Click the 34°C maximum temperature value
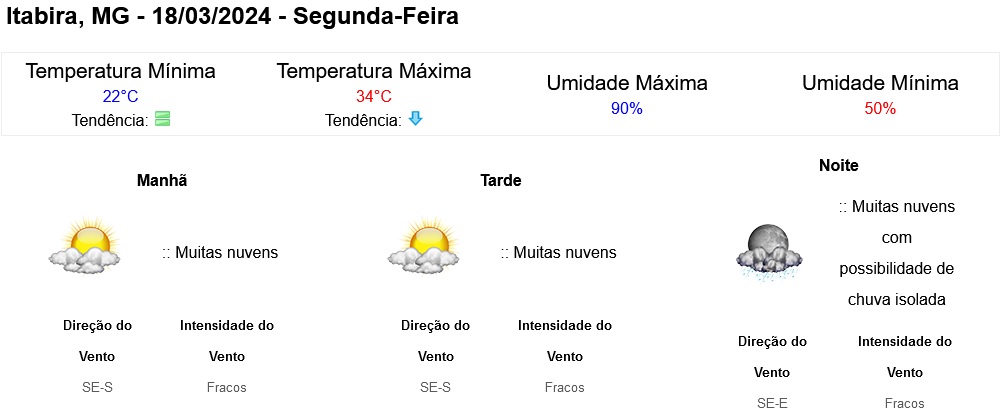Screen dimensions: 1002x415 [374, 97]
